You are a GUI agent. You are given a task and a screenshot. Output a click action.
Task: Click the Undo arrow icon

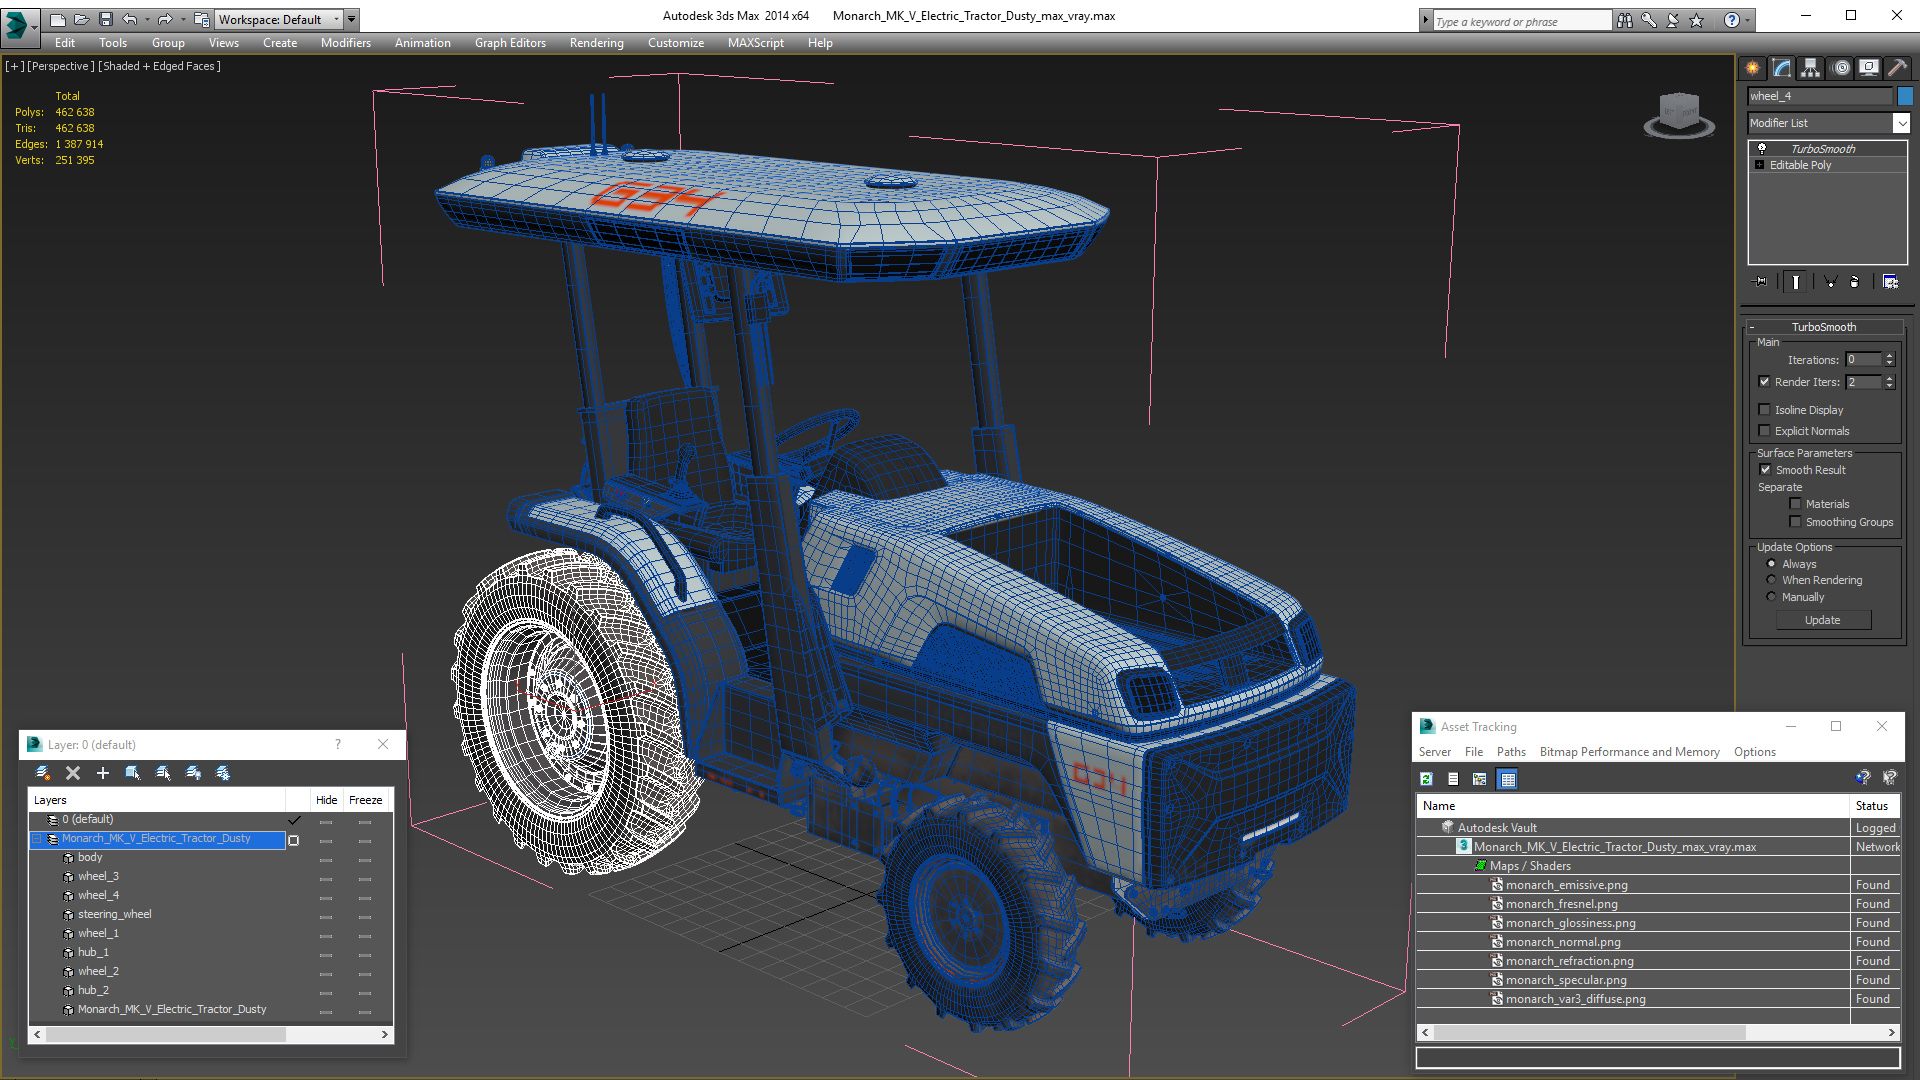pos(130,19)
